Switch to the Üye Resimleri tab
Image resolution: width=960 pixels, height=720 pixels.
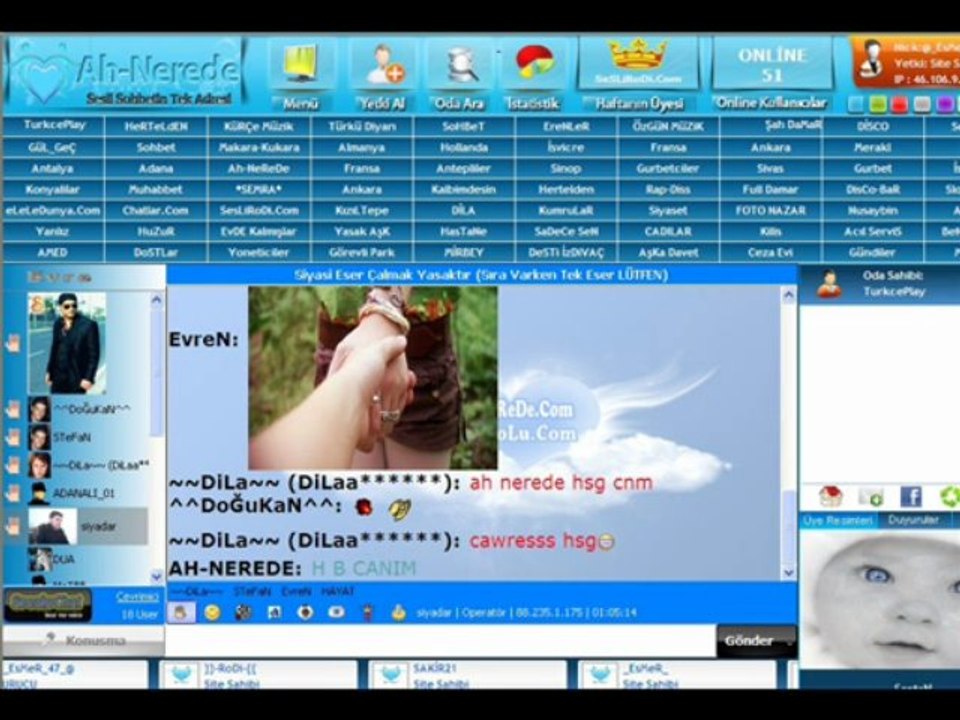(838, 520)
